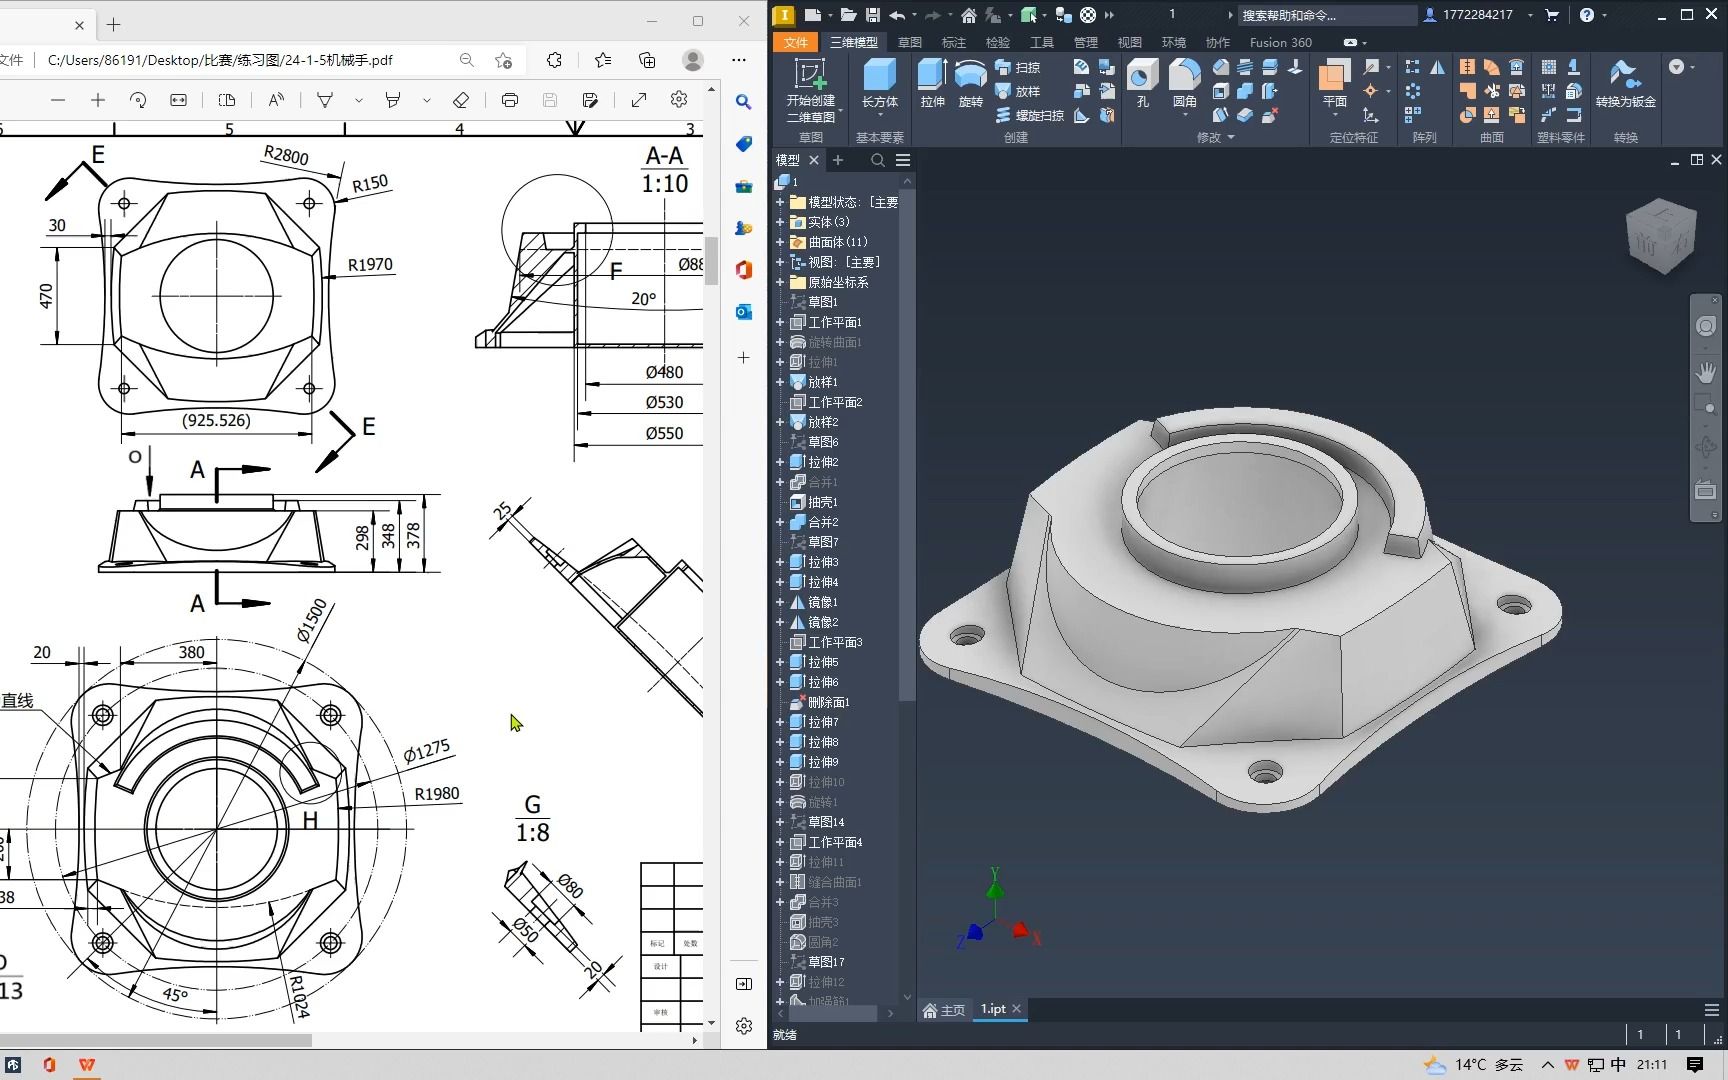This screenshot has width=1728, height=1080.
Task: Select the Pan hand tool in navigation bar
Action: (x=1706, y=372)
